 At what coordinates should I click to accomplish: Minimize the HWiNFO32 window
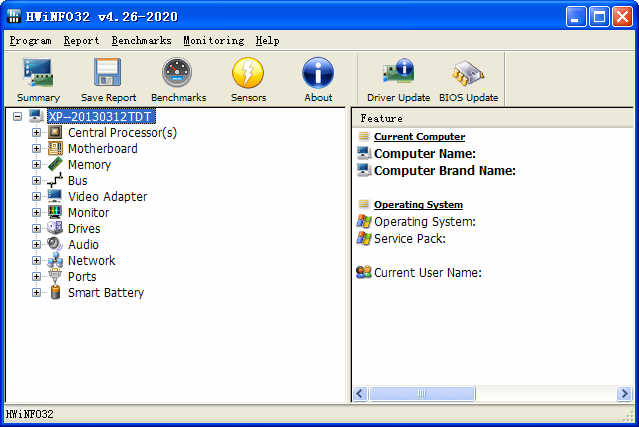click(576, 17)
